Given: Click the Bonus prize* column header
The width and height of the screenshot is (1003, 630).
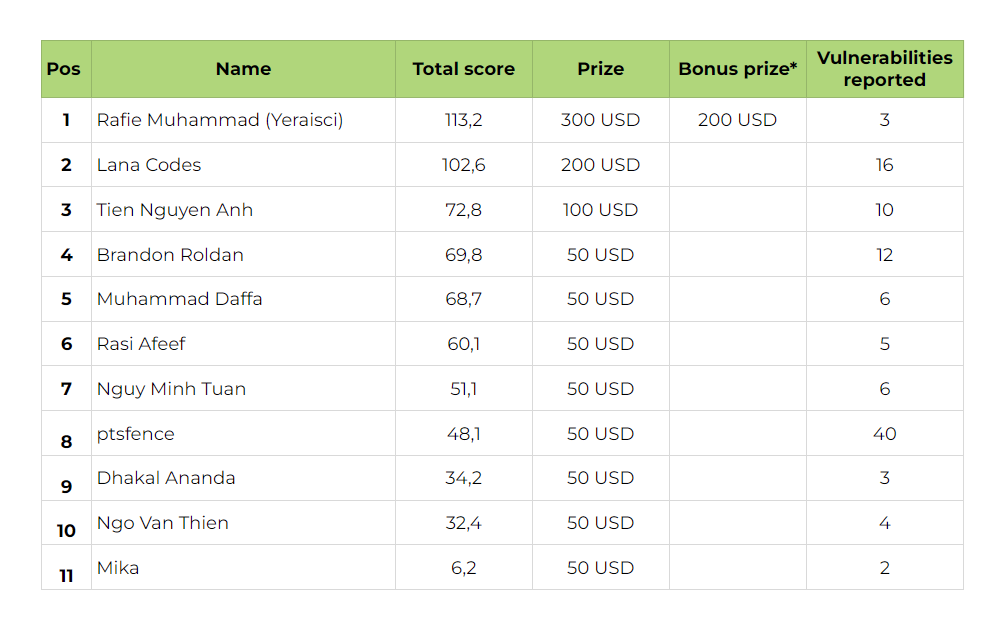Looking at the screenshot, I should tap(737, 69).
